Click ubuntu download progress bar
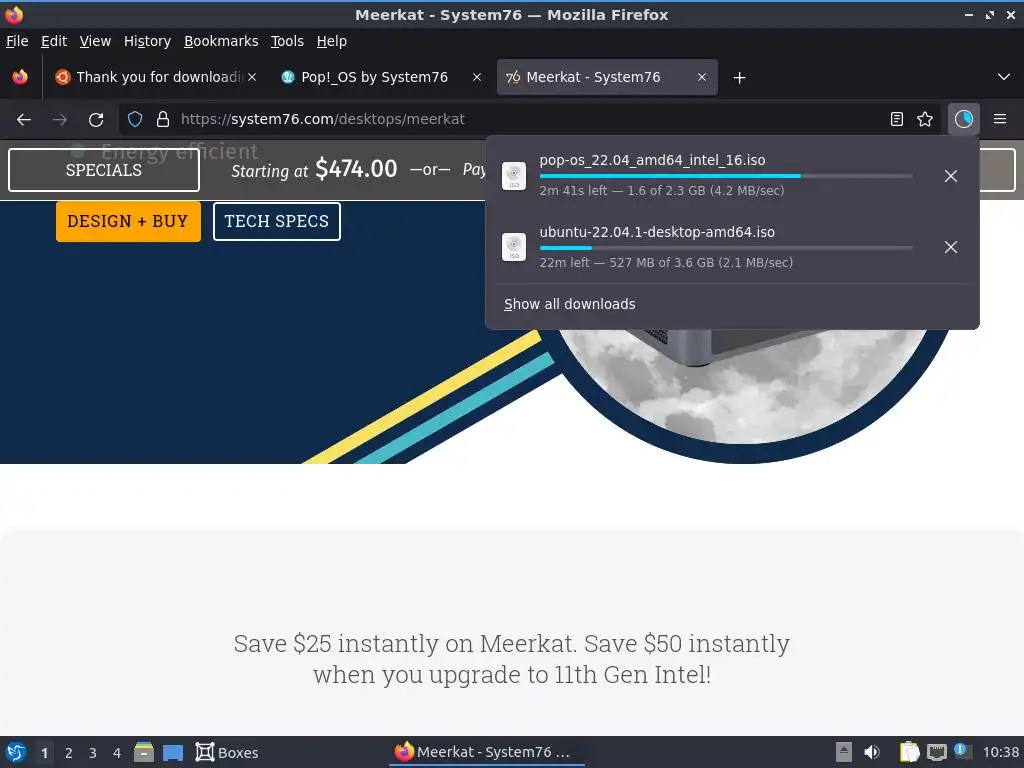1024x768 pixels. coord(726,248)
